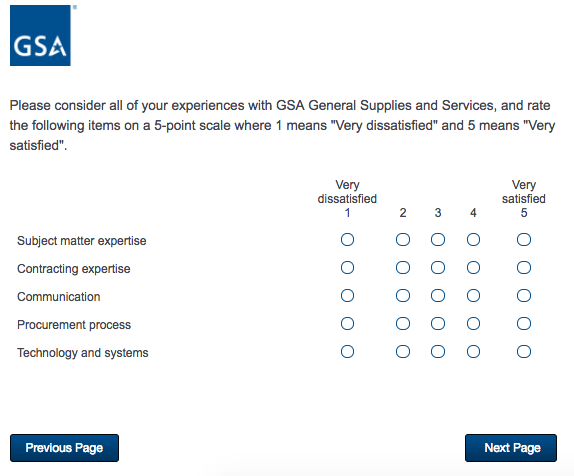Click the GSA logo
Screen dimensions: 574x476
(40, 36)
